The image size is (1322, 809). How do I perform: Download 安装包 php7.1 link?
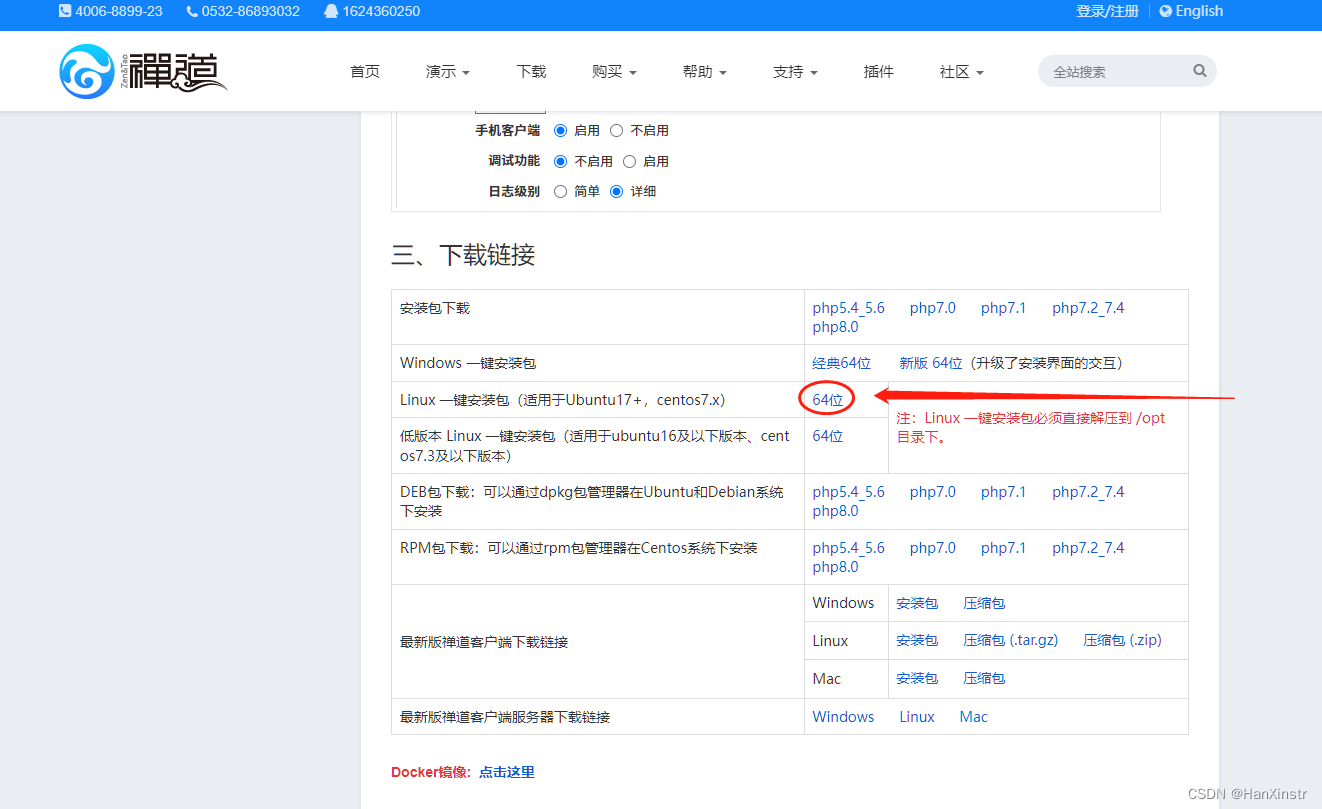tap(1003, 308)
